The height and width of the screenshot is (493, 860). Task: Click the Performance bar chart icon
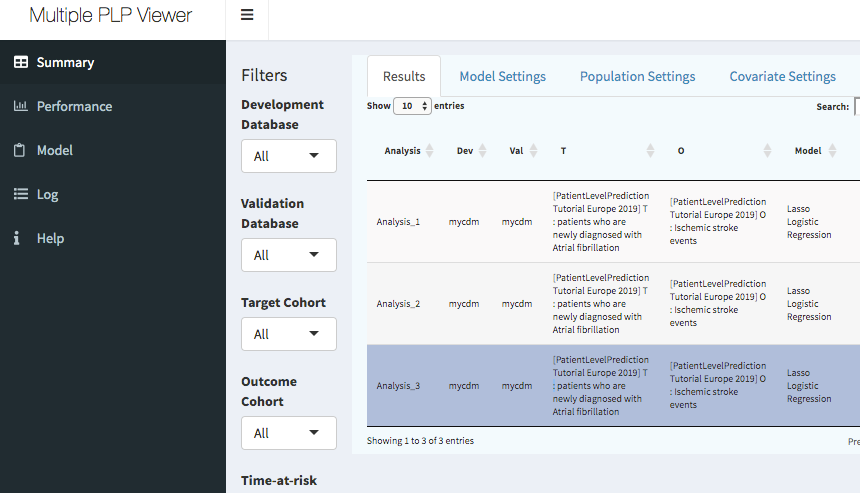[x=20, y=106]
